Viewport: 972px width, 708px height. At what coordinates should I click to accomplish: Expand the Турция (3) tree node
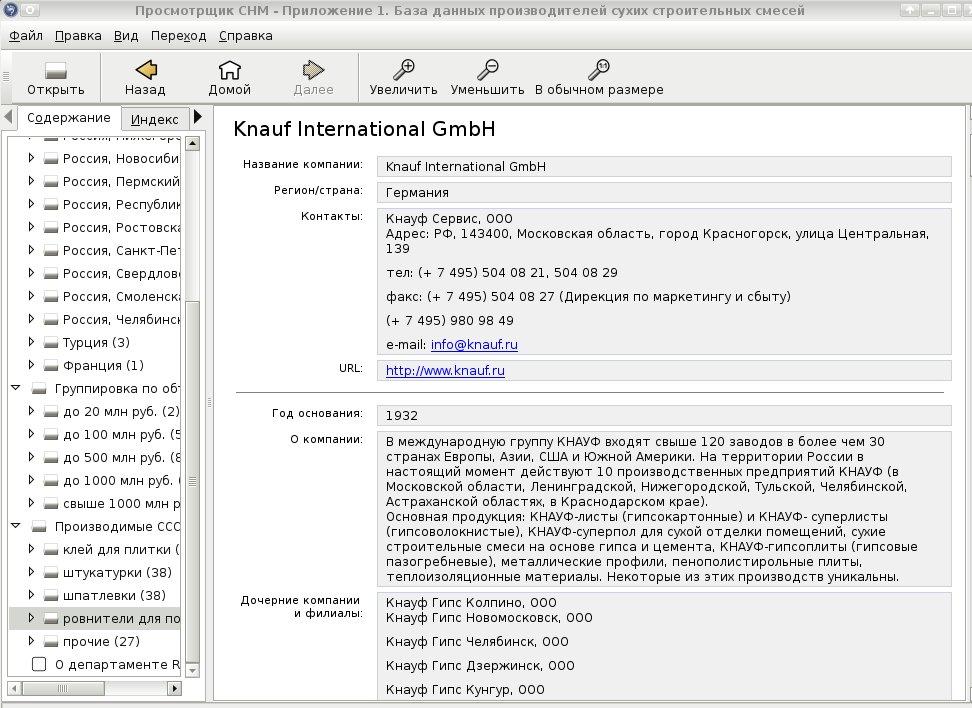(x=31, y=342)
